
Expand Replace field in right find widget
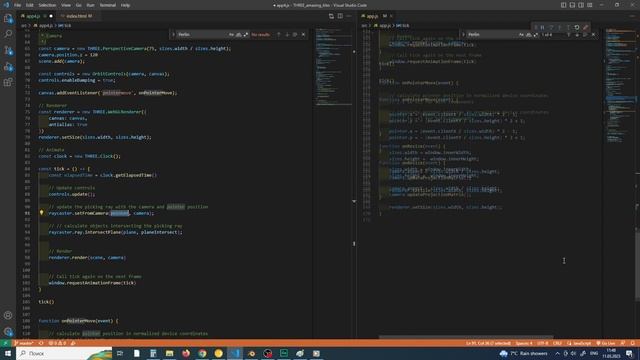click(463, 35)
